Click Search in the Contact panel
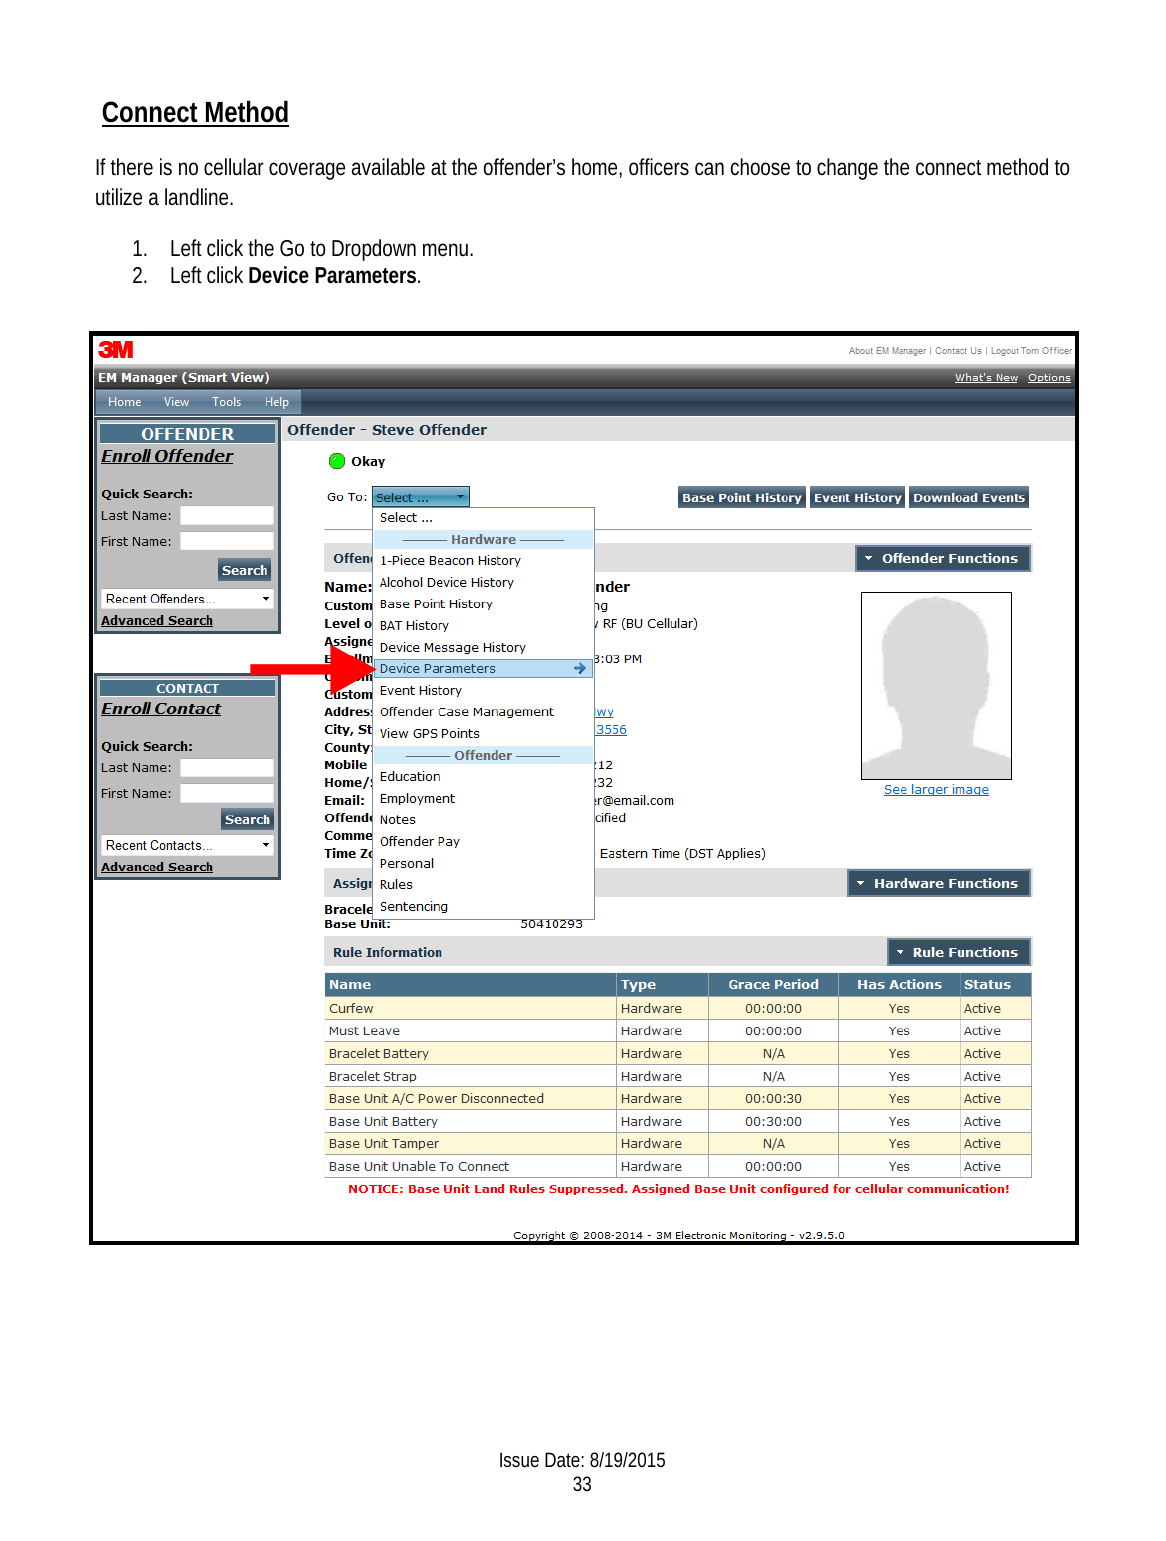The height and width of the screenshot is (1541, 1166). point(247,819)
